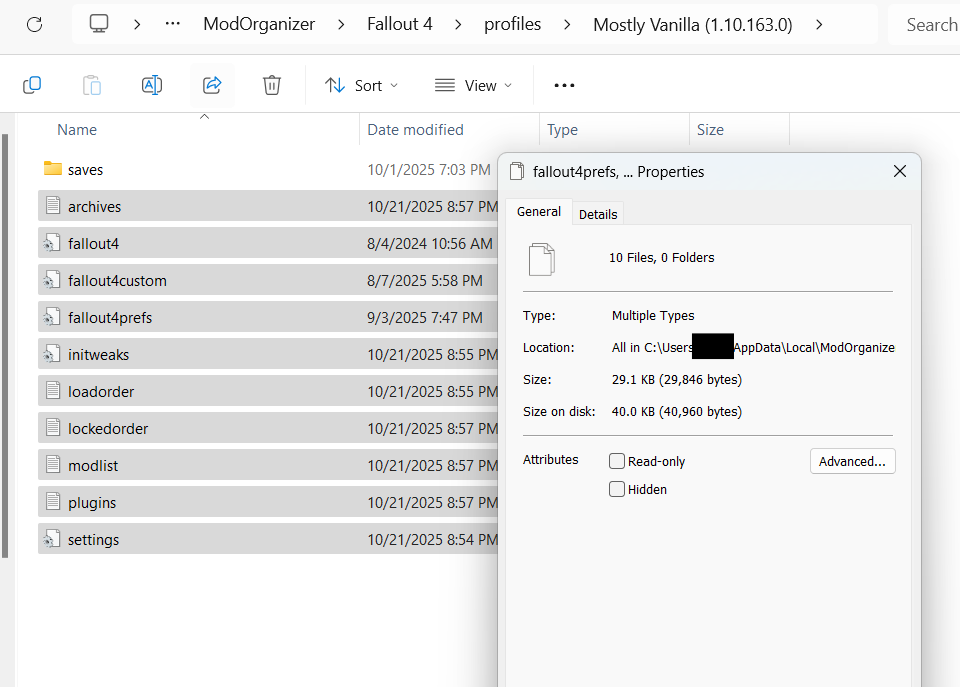The image size is (960, 687).
Task: Click the Rename toolbar icon
Action: (152, 85)
